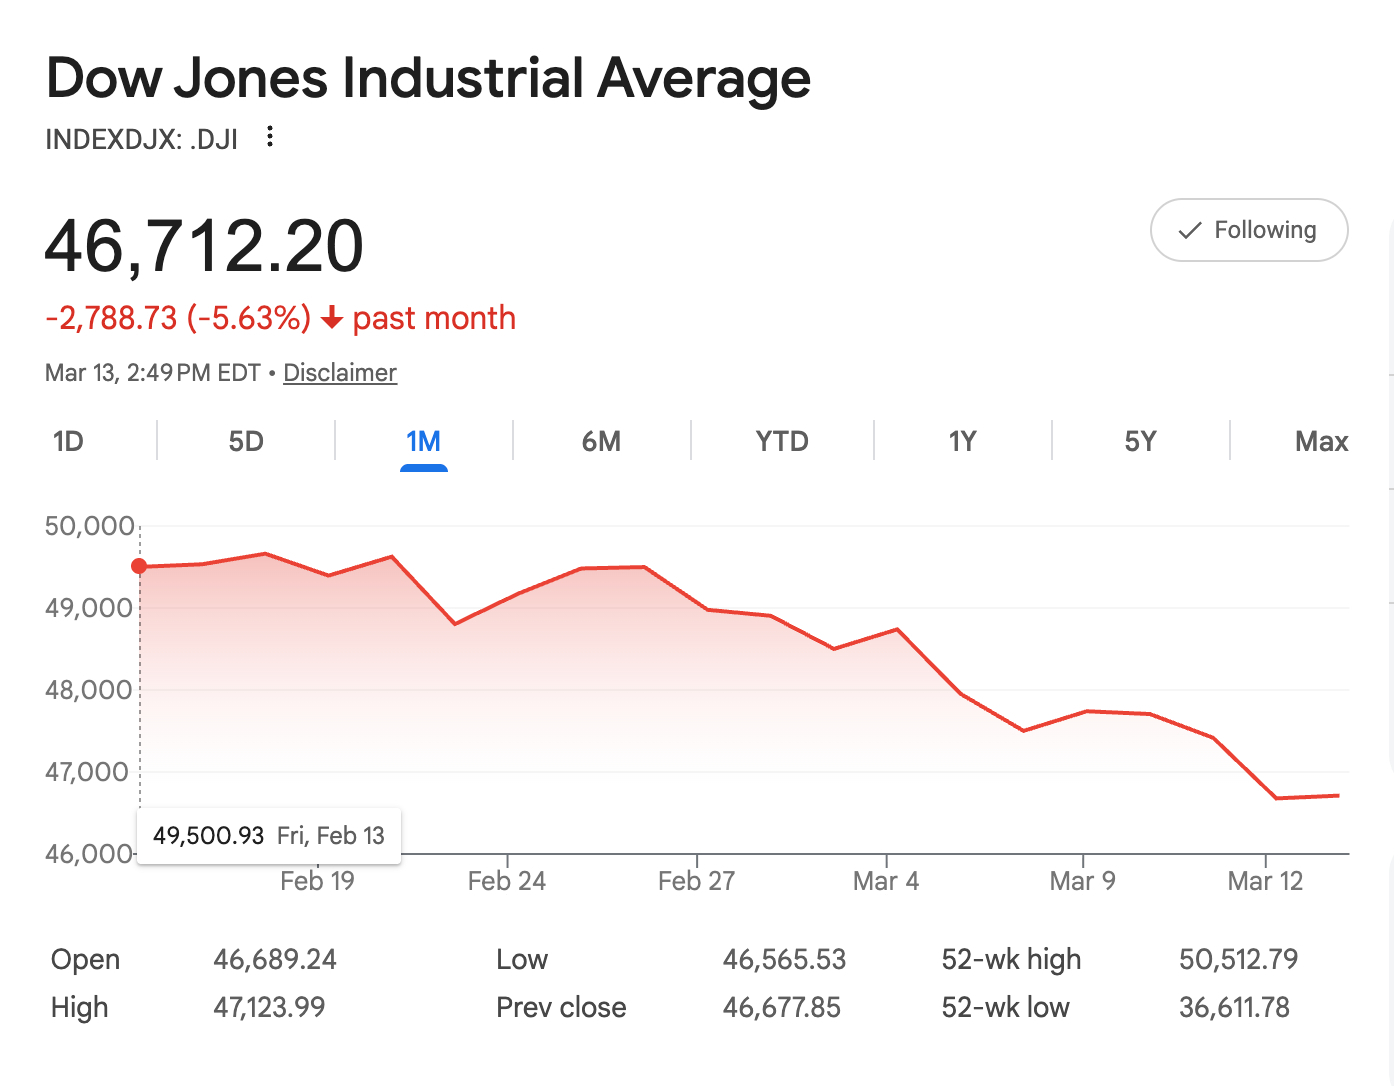Select the 5D time range tab
The image size is (1394, 1086).
pos(246,441)
